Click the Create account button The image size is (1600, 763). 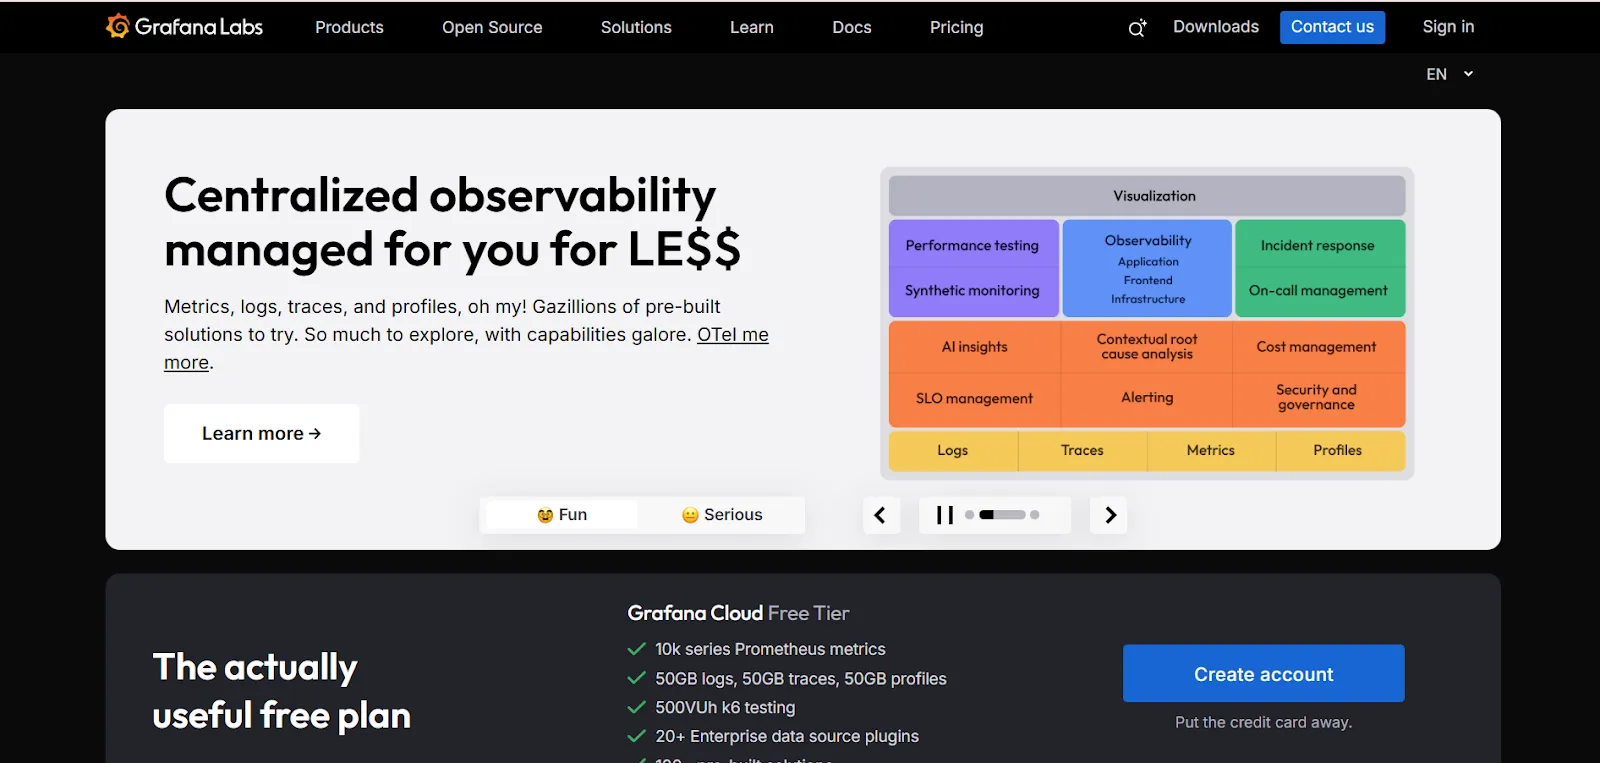pyautogui.click(x=1264, y=673)
